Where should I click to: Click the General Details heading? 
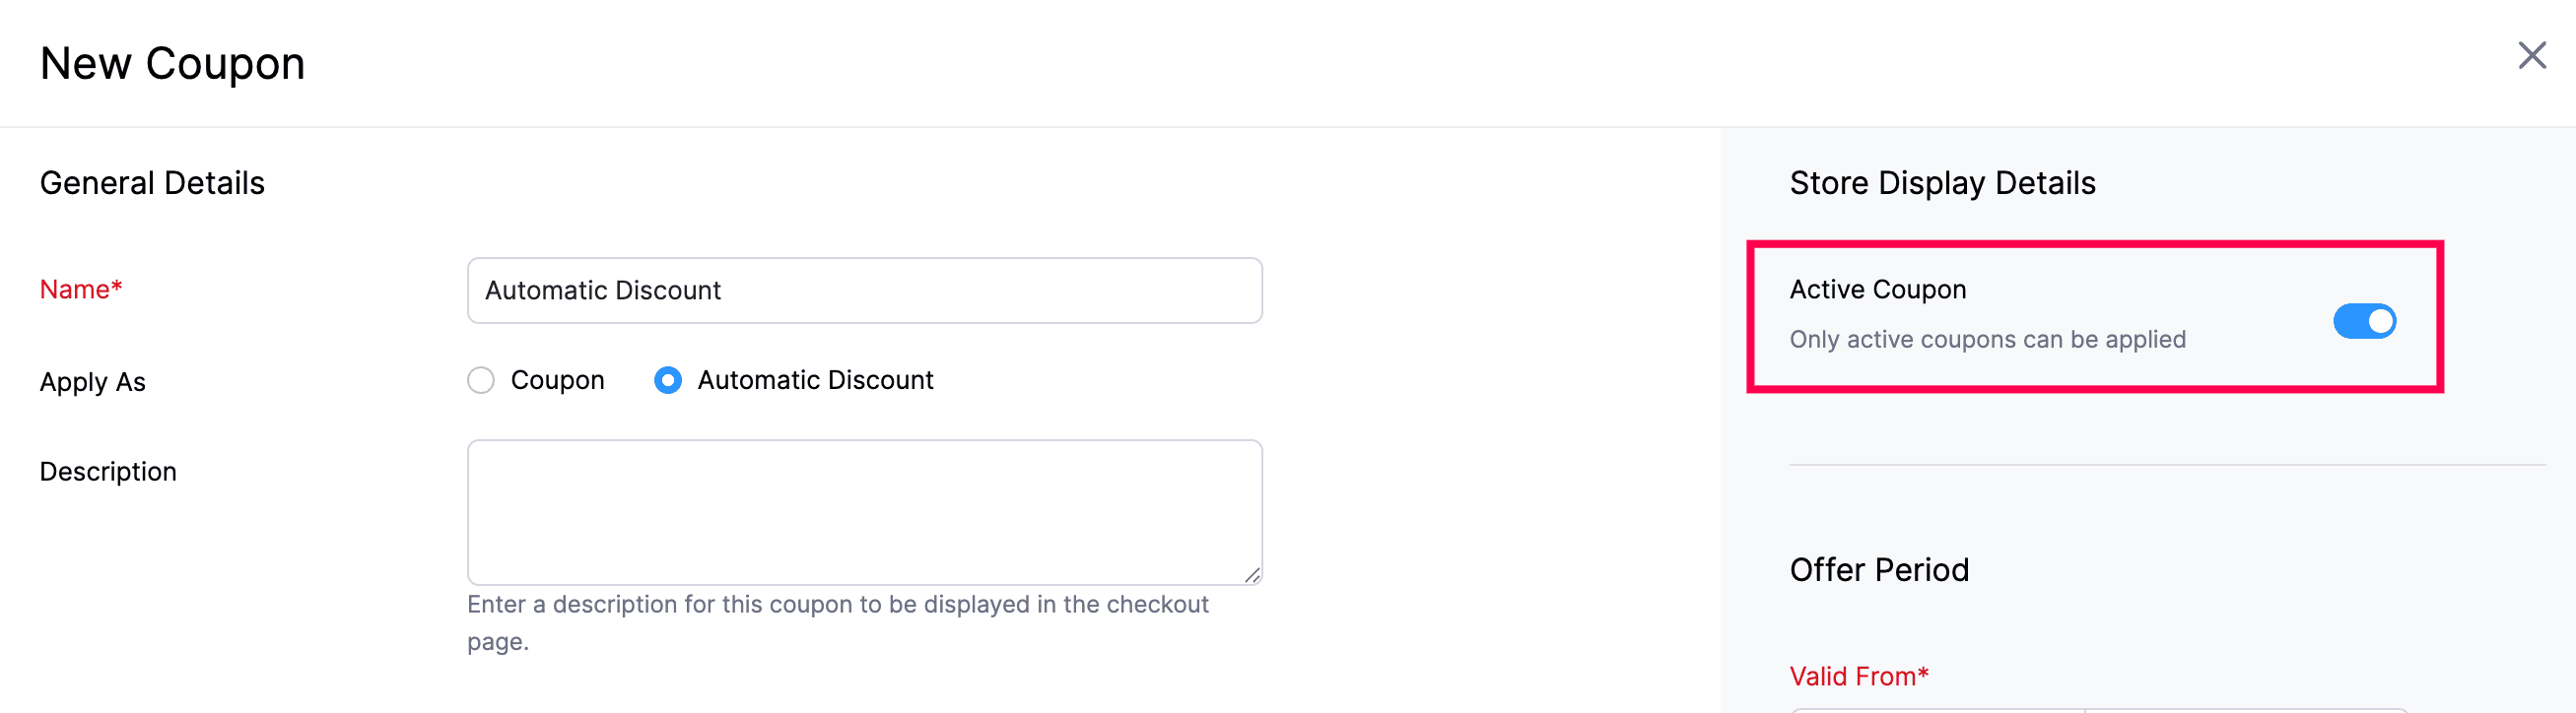(152, 183)
